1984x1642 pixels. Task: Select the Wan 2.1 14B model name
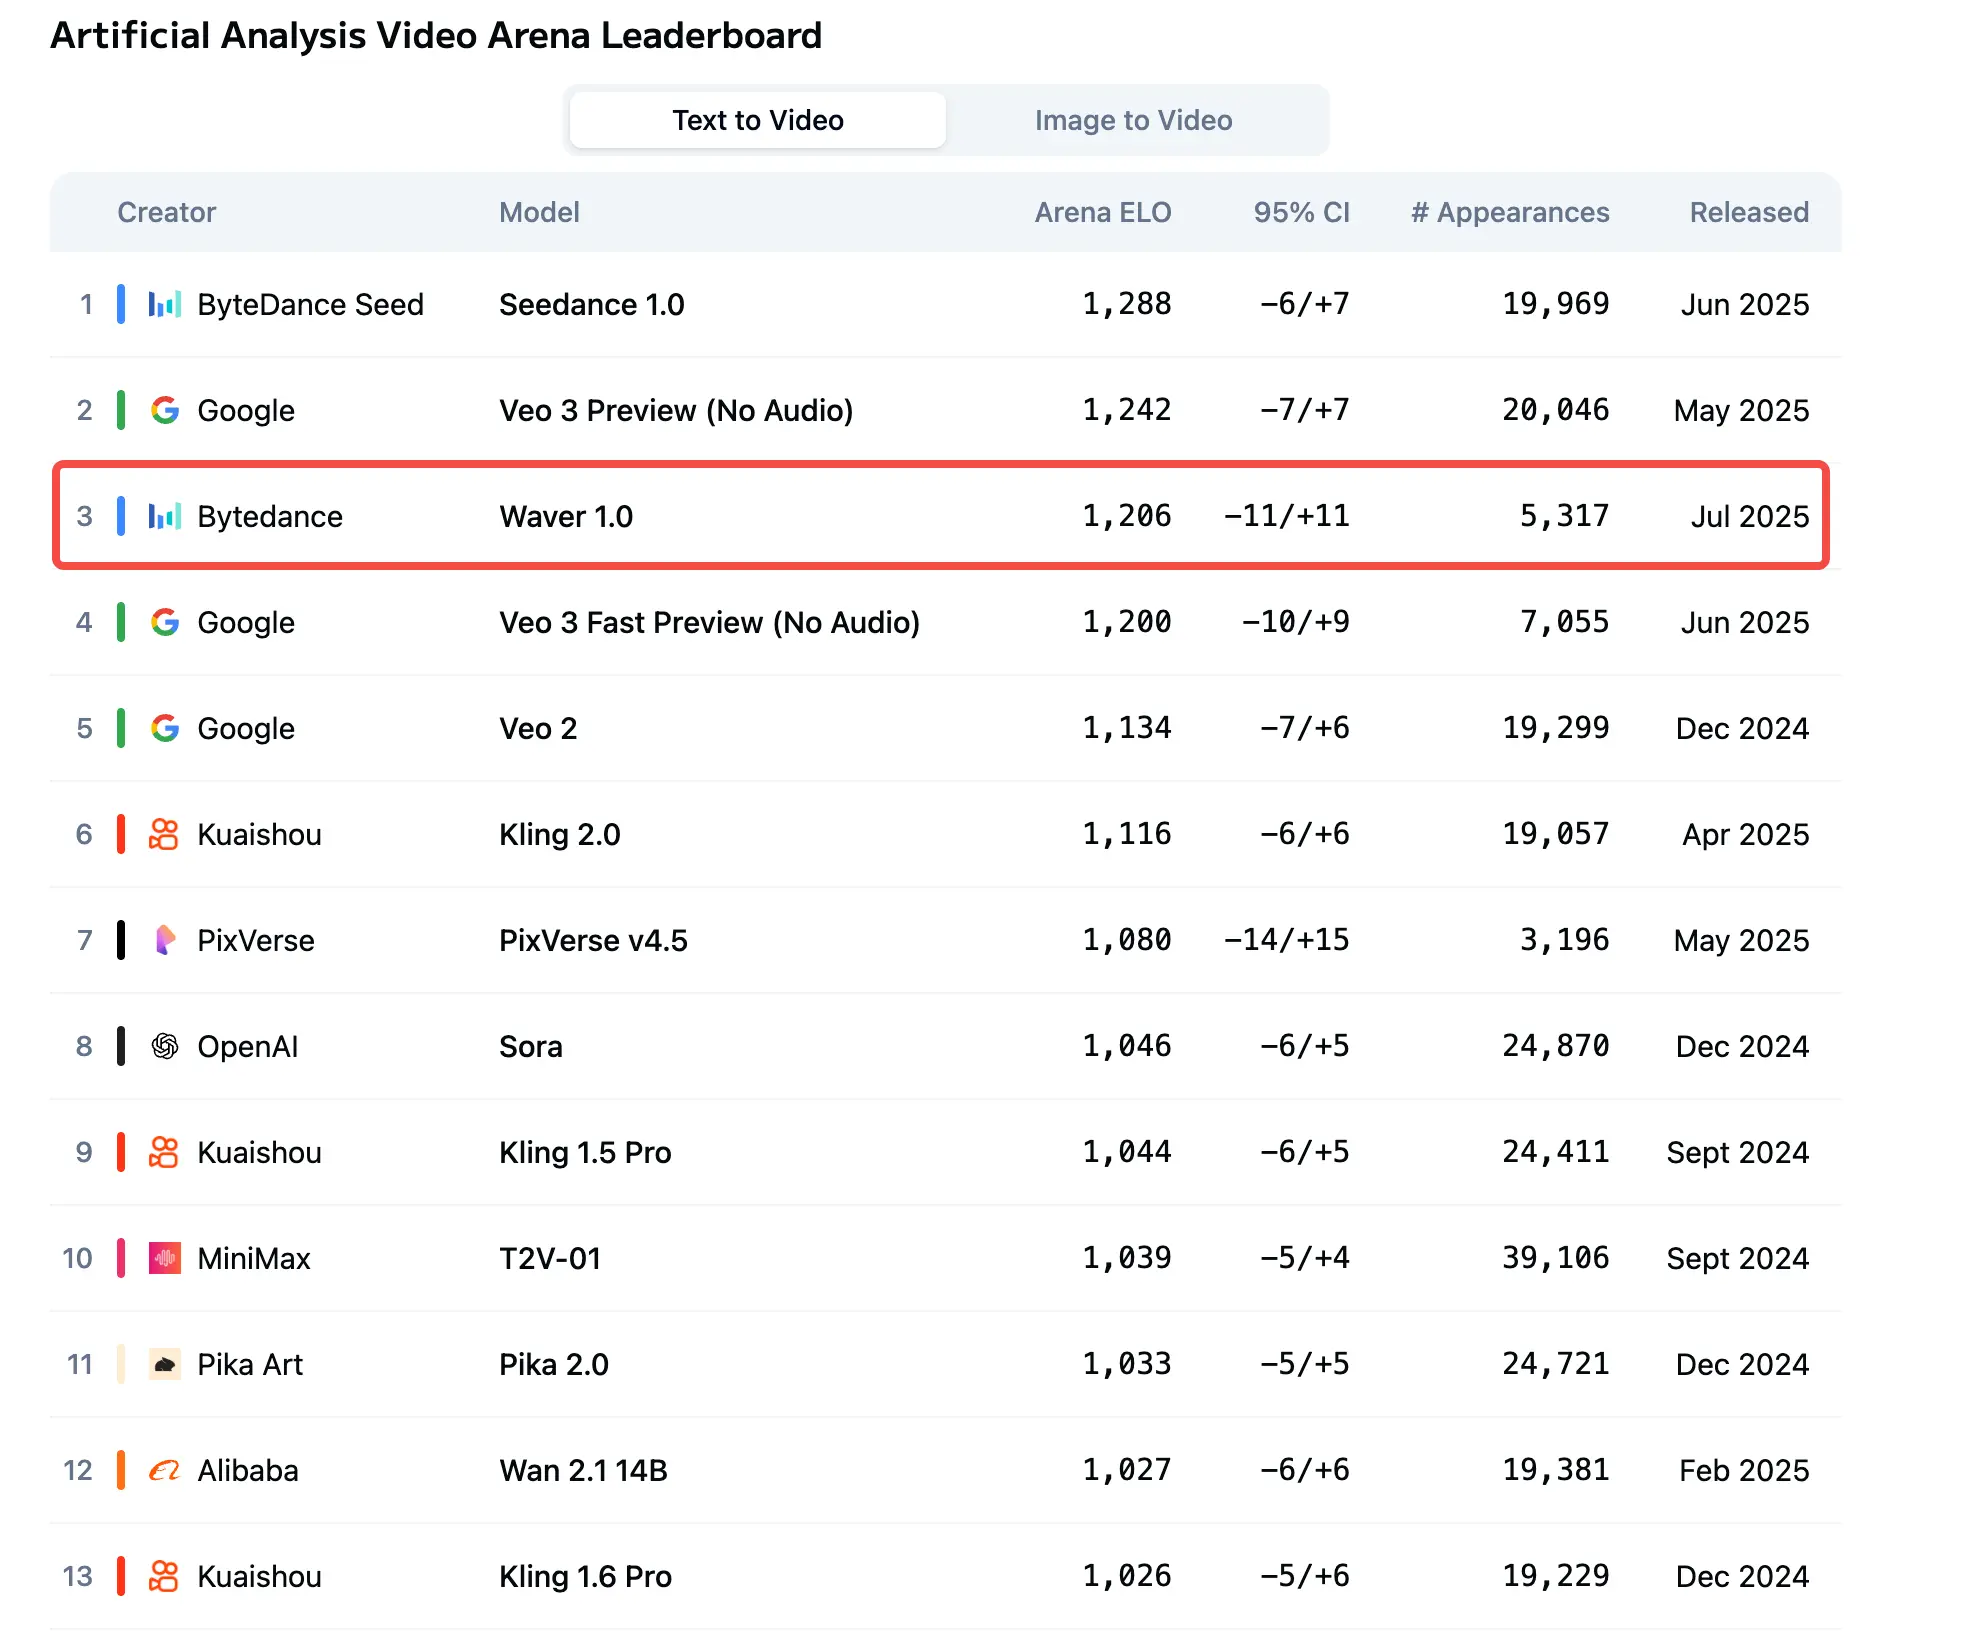pos(583,1470)
